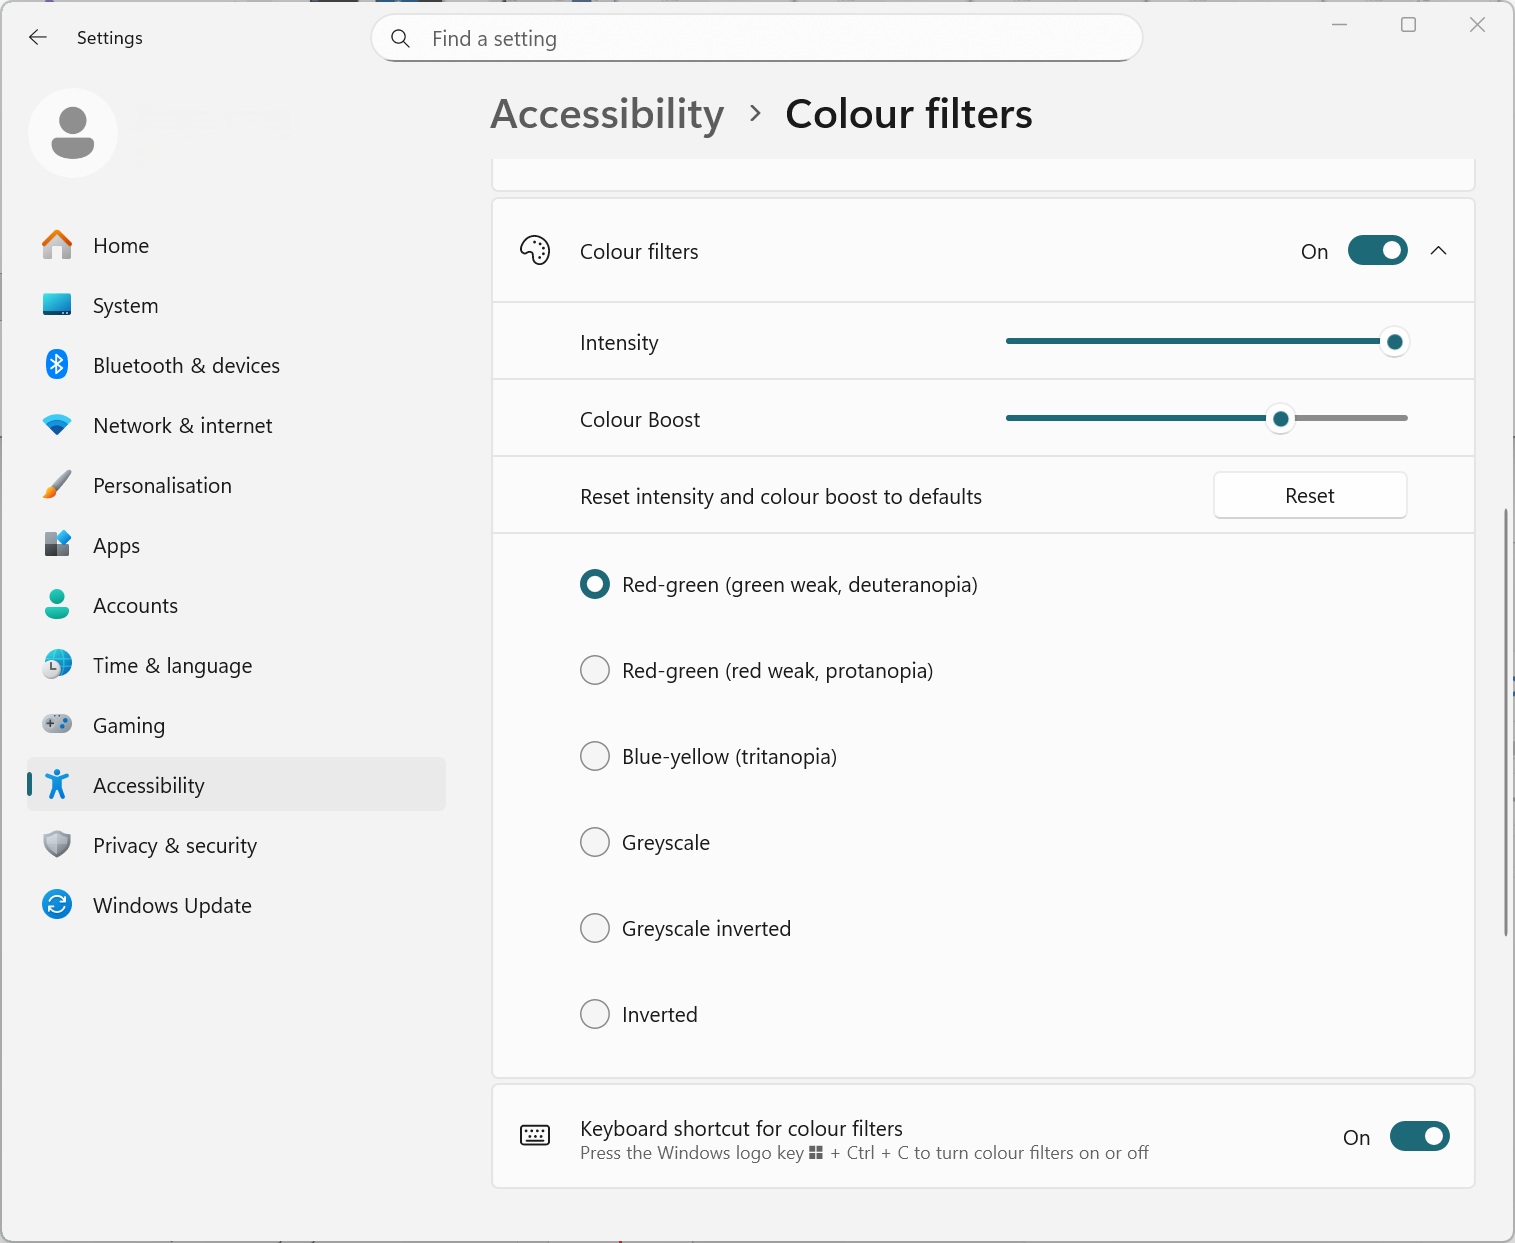The height and width of the screenshot is (1243, 1515).
Task: Click the Personalisation paintbrush icon
Action: 57,485
